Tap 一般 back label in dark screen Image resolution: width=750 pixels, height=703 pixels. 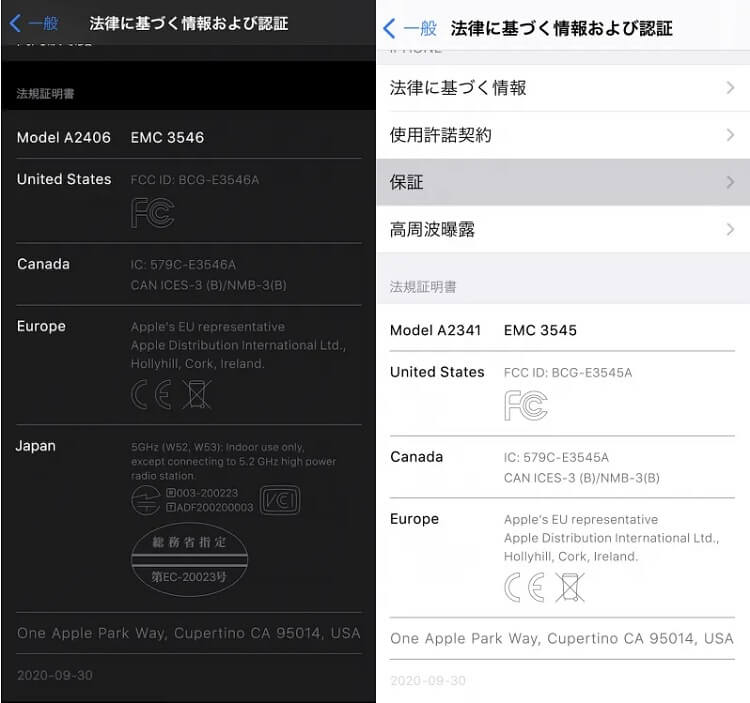[43, 23]
